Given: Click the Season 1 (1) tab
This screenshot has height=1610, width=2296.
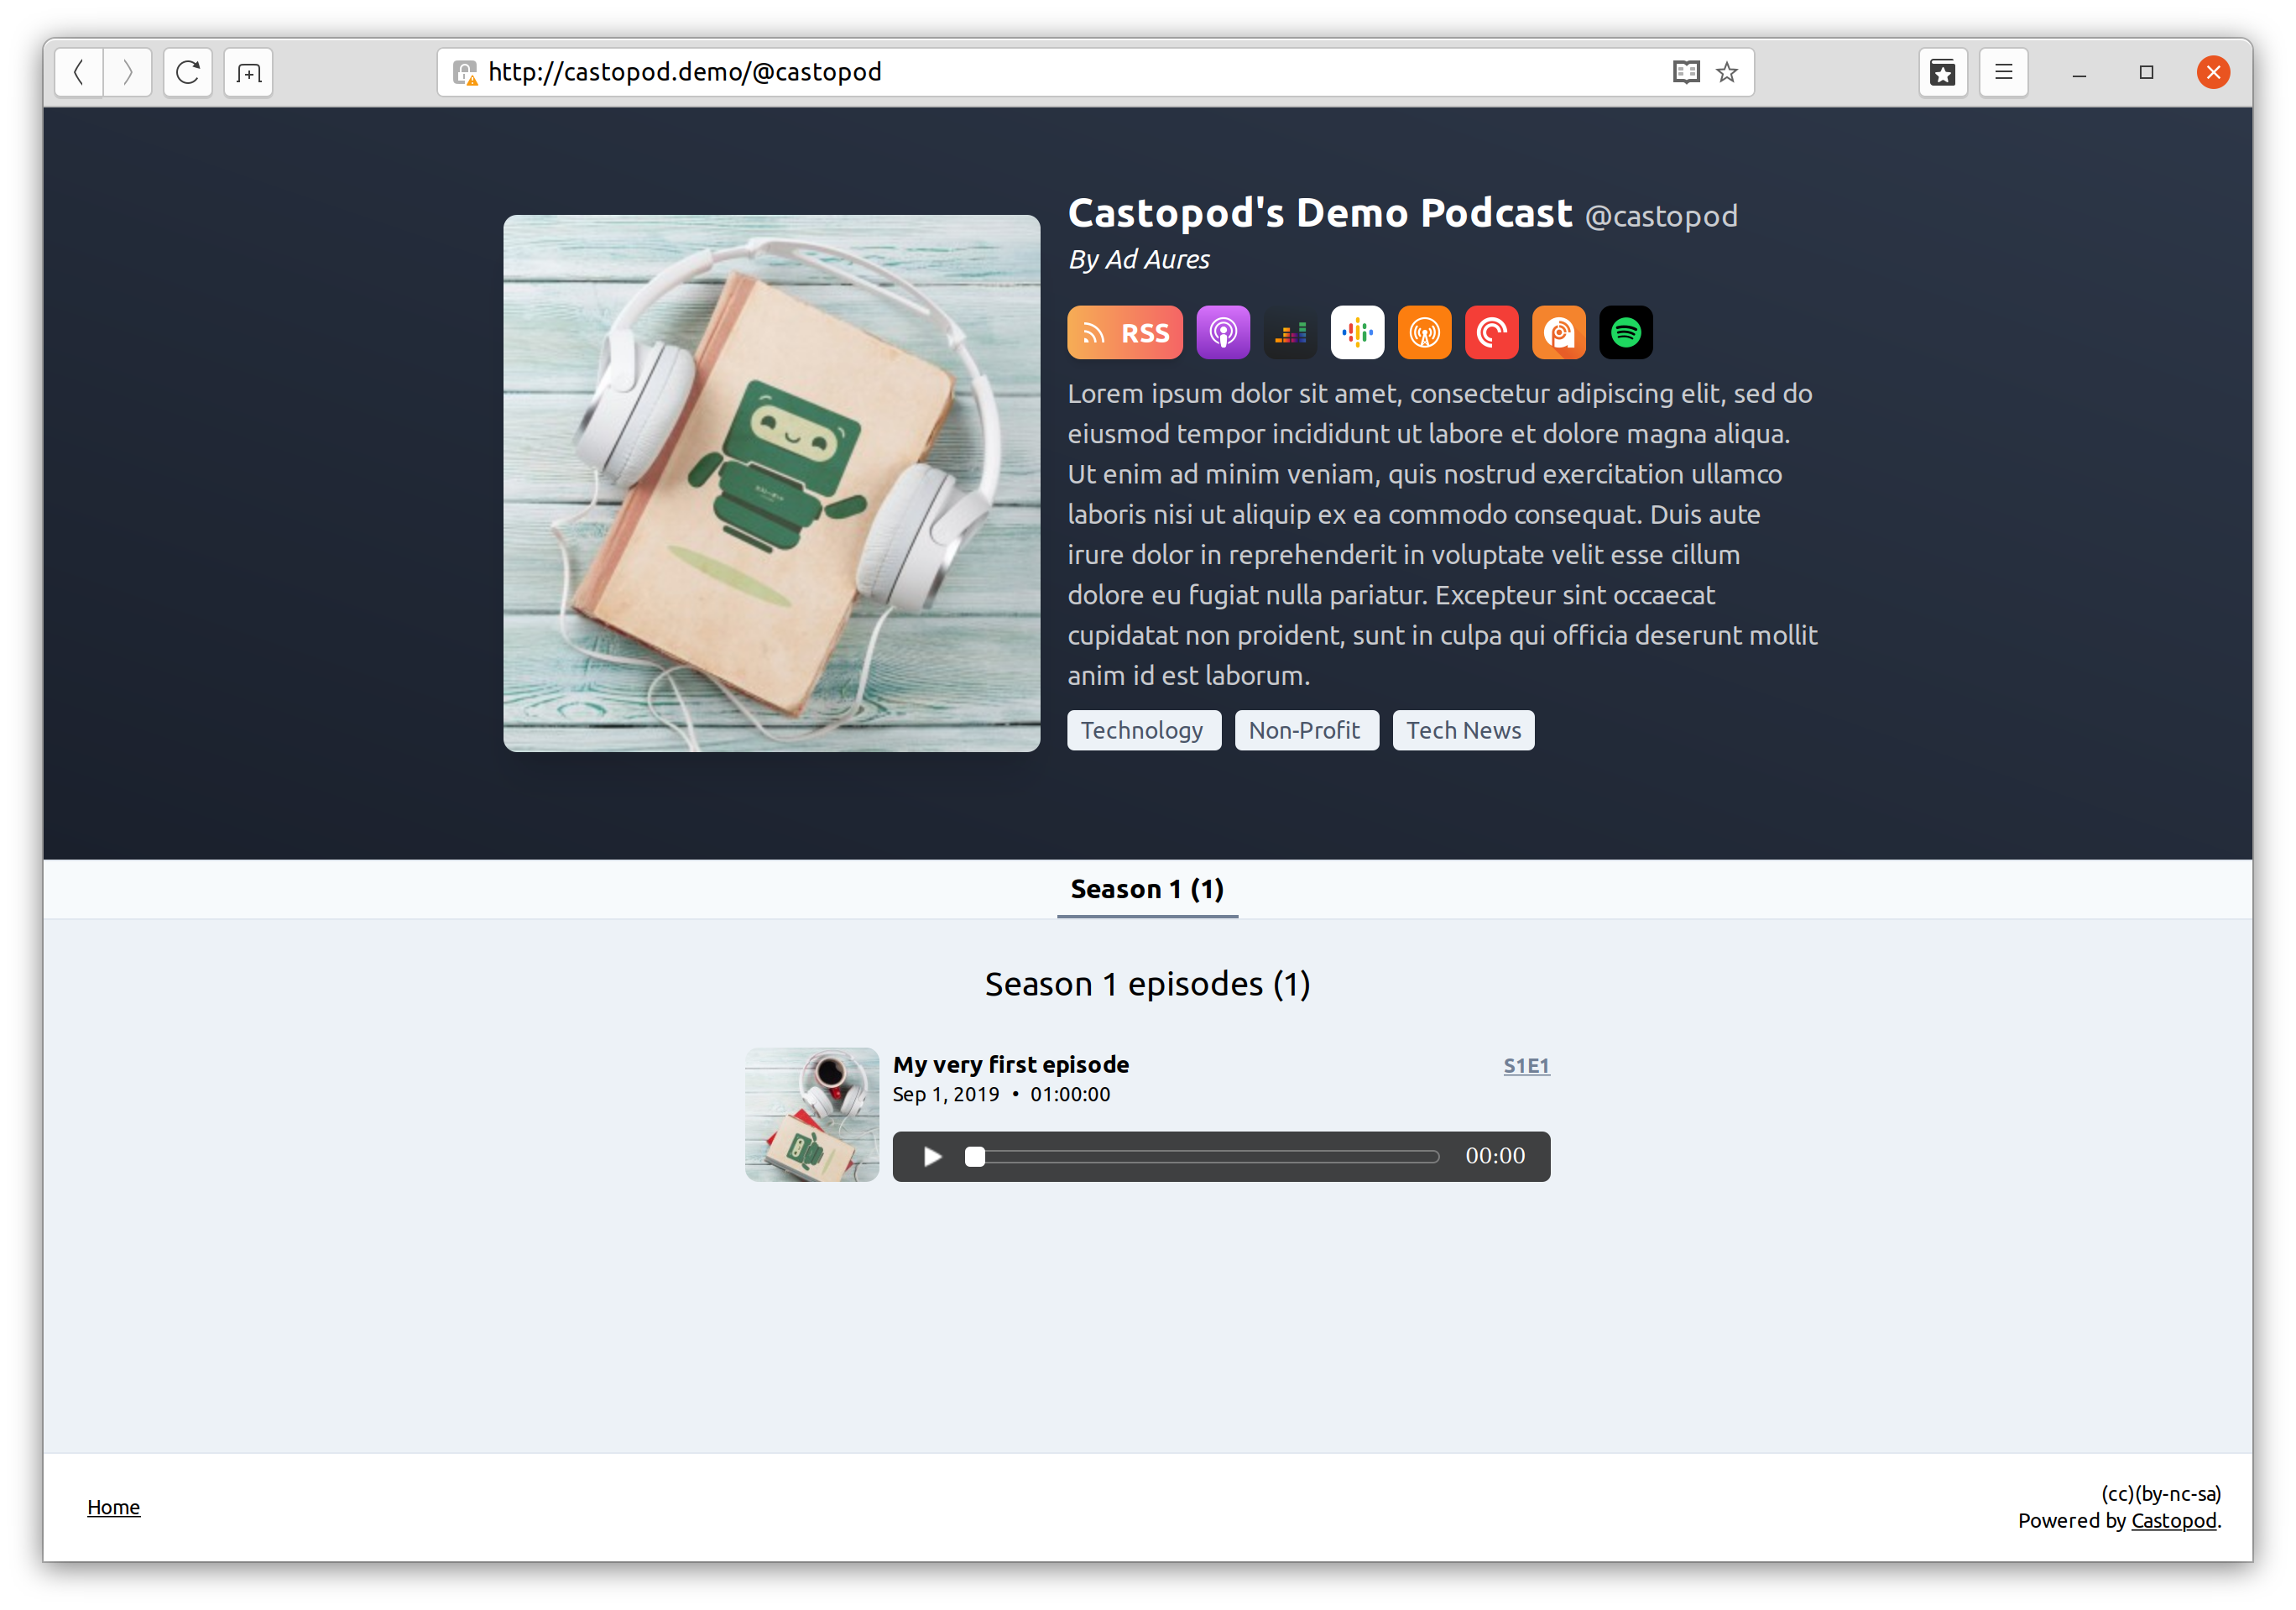Looking at the screenshot, I should (1146, 888).
